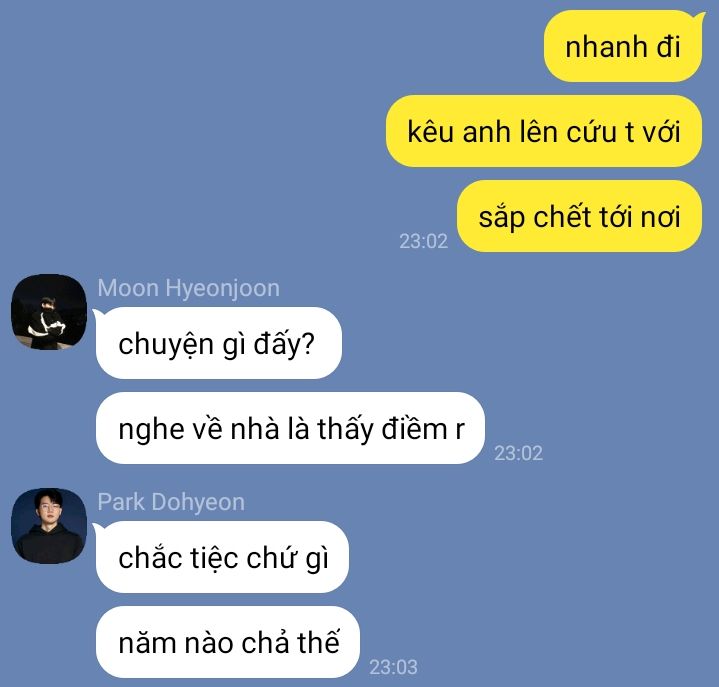Click the Moon Hyeonjoon sender name

point(188,288)
